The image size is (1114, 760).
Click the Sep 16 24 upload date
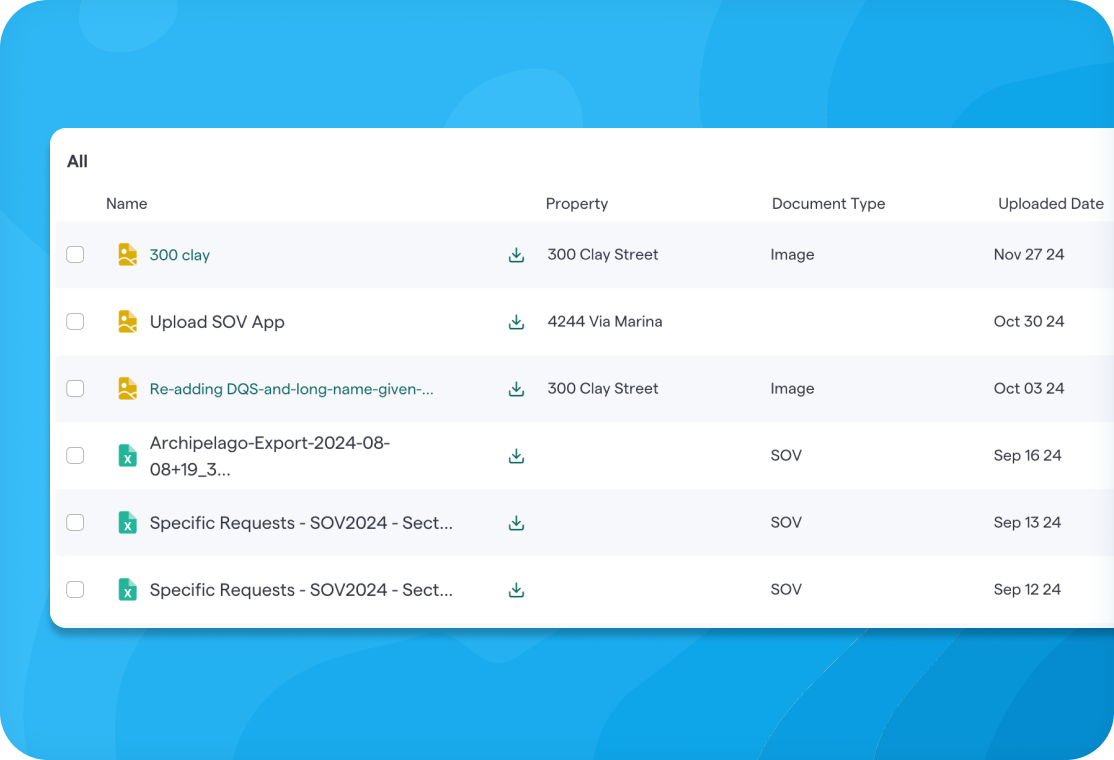tap(1027, 455)
